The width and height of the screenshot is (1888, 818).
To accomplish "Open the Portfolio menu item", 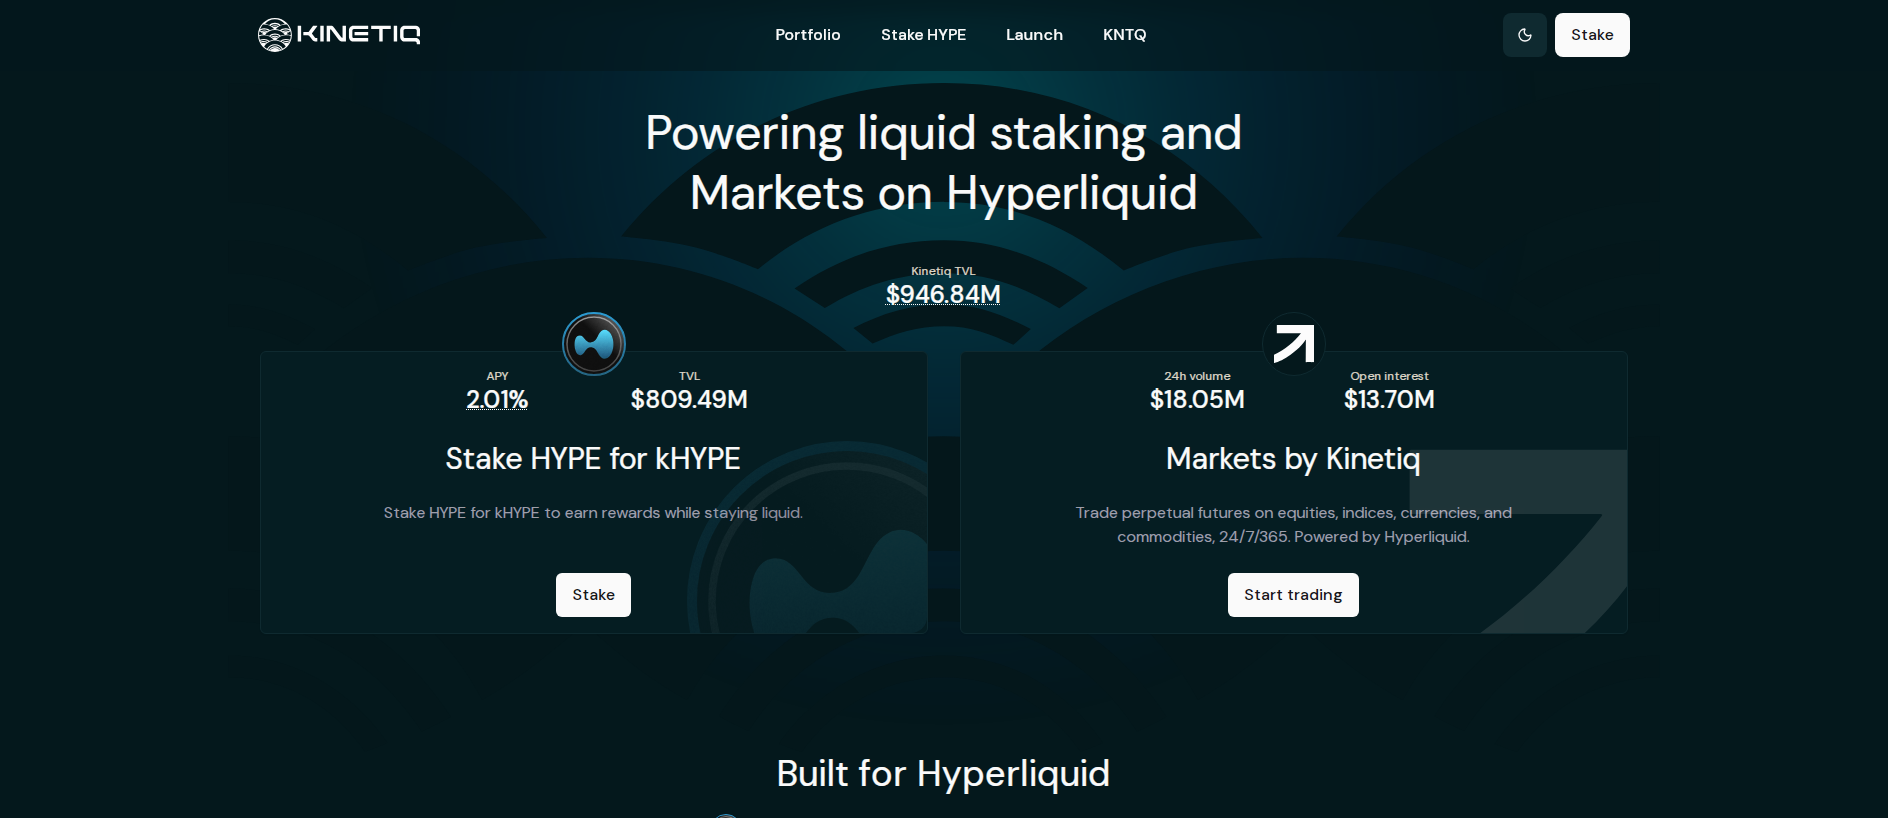I will point(808,35).
